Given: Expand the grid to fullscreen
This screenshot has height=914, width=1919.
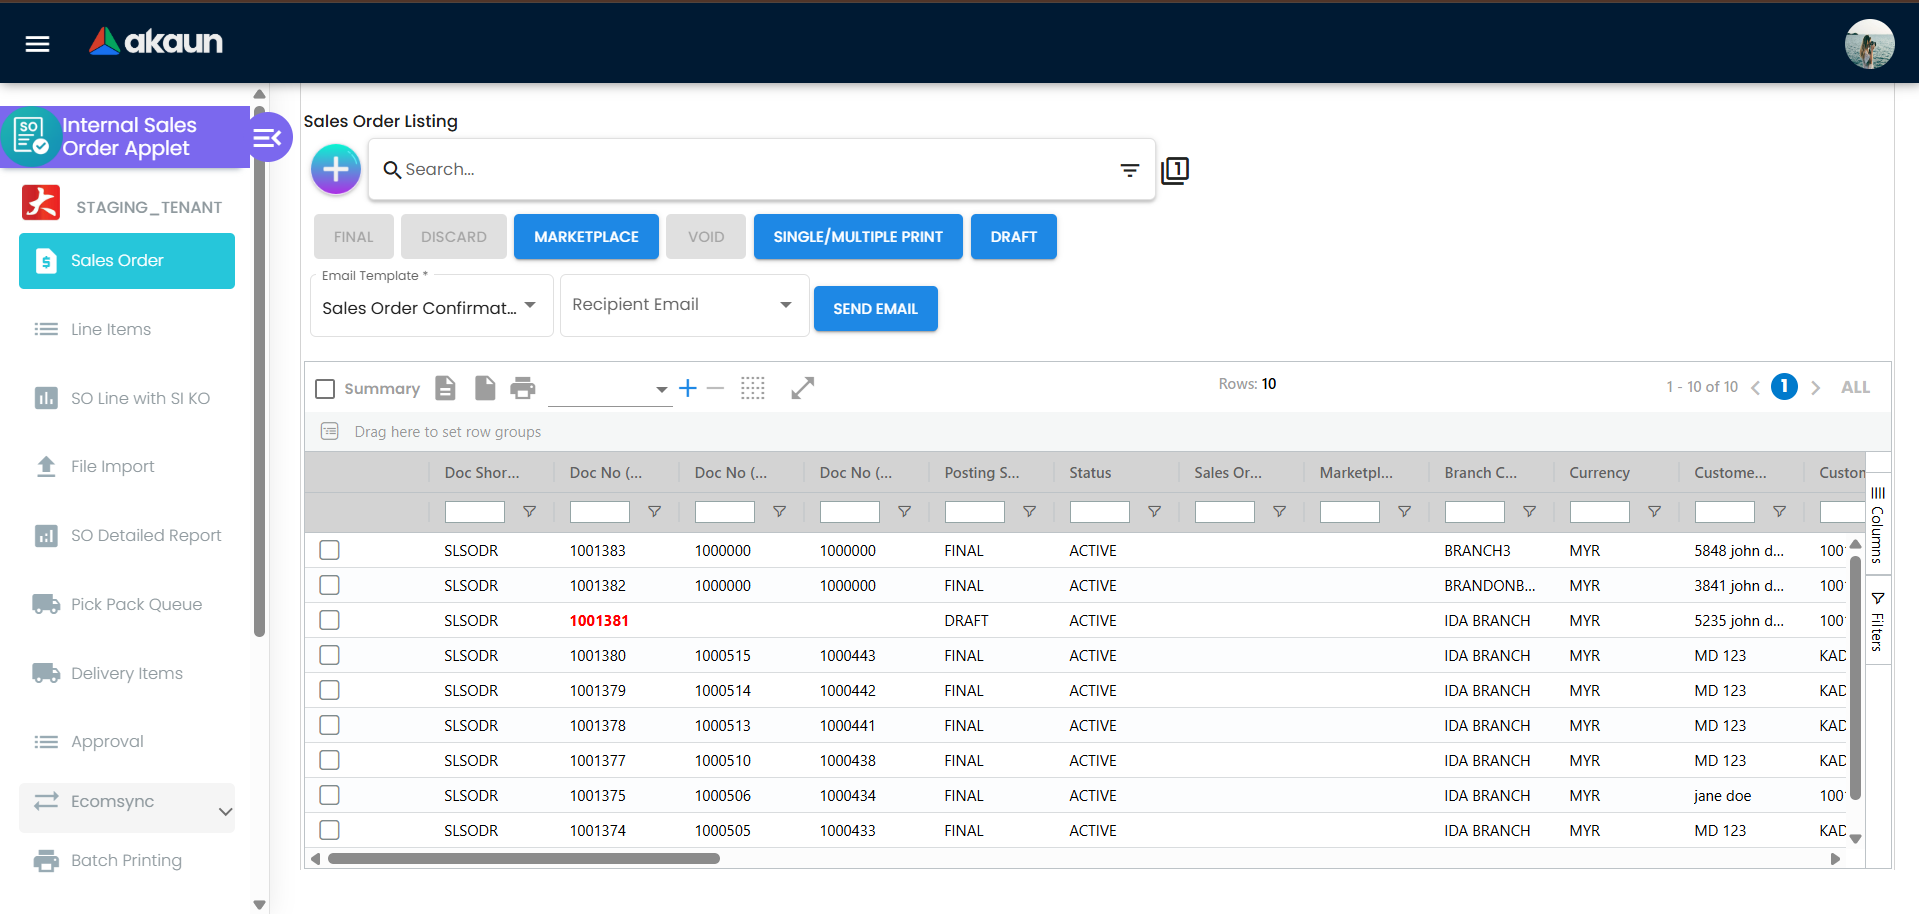Looking at the screenshot, I should [x=802, y=388].
